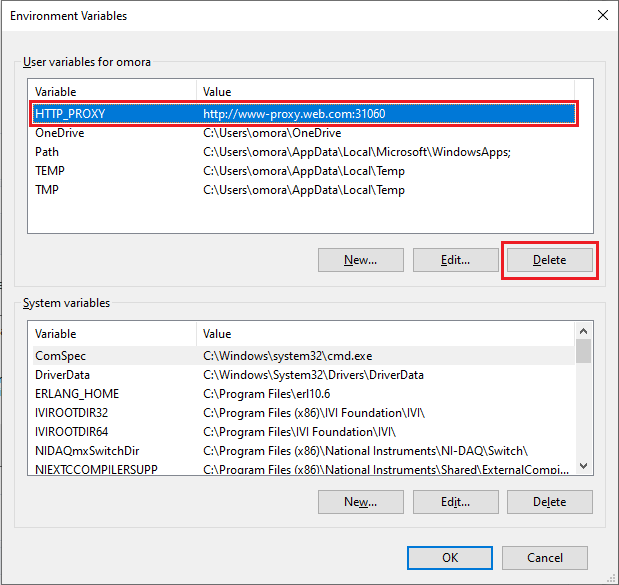Click New button under system variables
The width and height of the screenshot is (619, 585).
click(360, 502)
